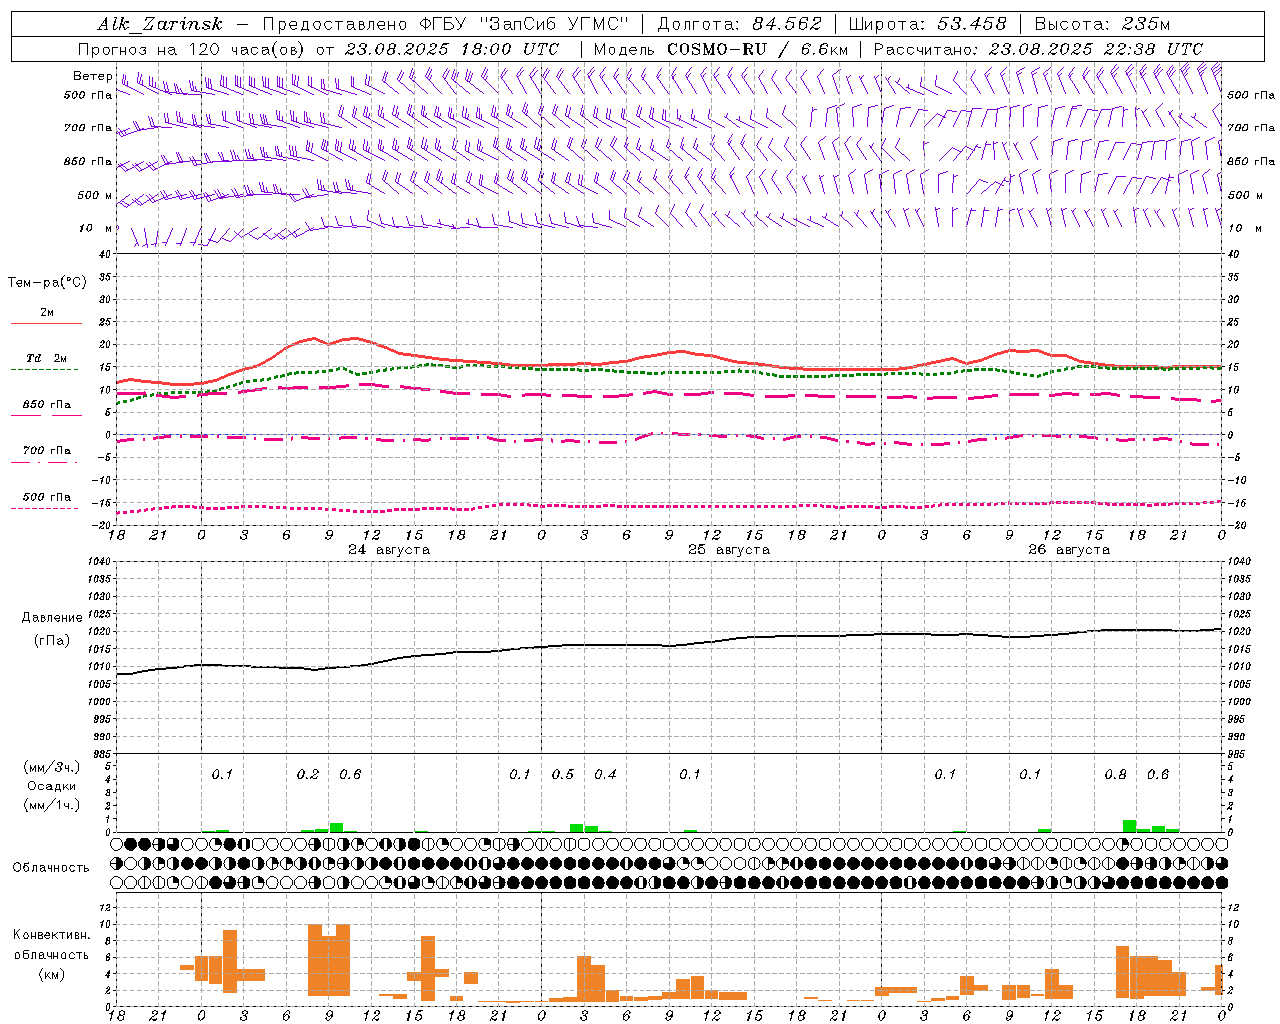
Task: Click the '(км)' unit under convective cloudiness
Action: (x=52, y=973)
